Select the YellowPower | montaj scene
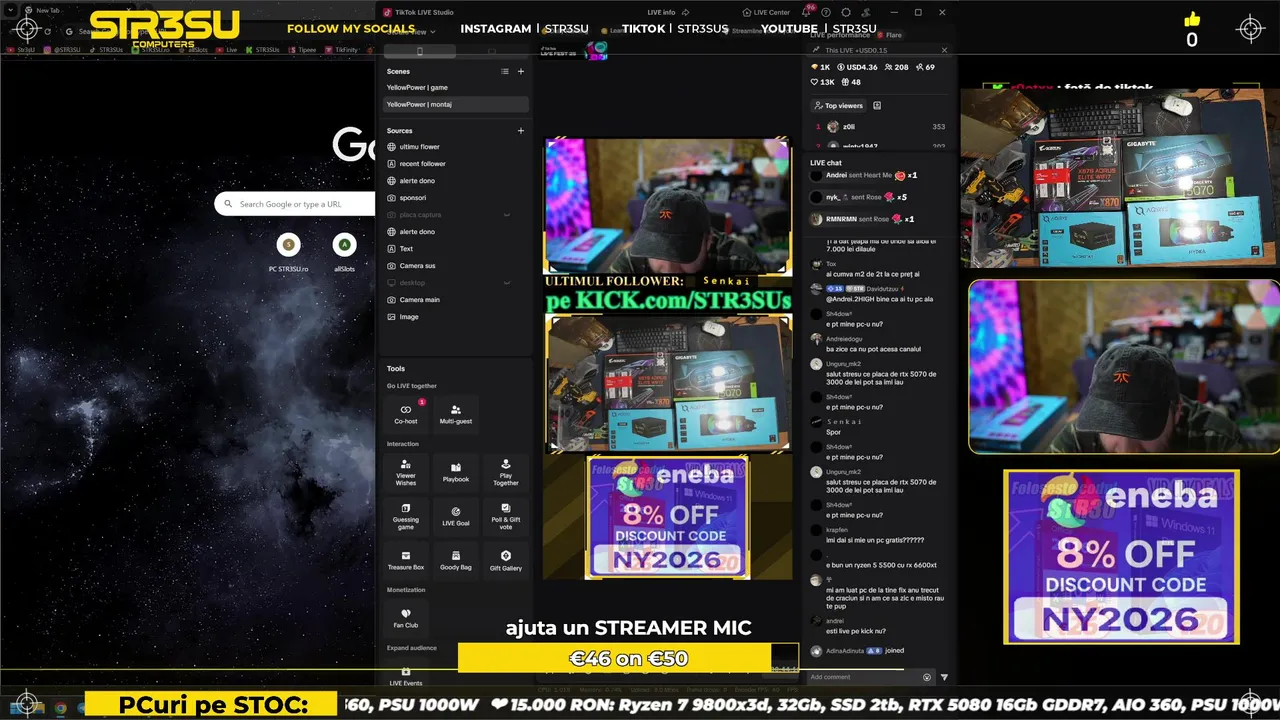The image size is (1280, 720). coord(456,104)
